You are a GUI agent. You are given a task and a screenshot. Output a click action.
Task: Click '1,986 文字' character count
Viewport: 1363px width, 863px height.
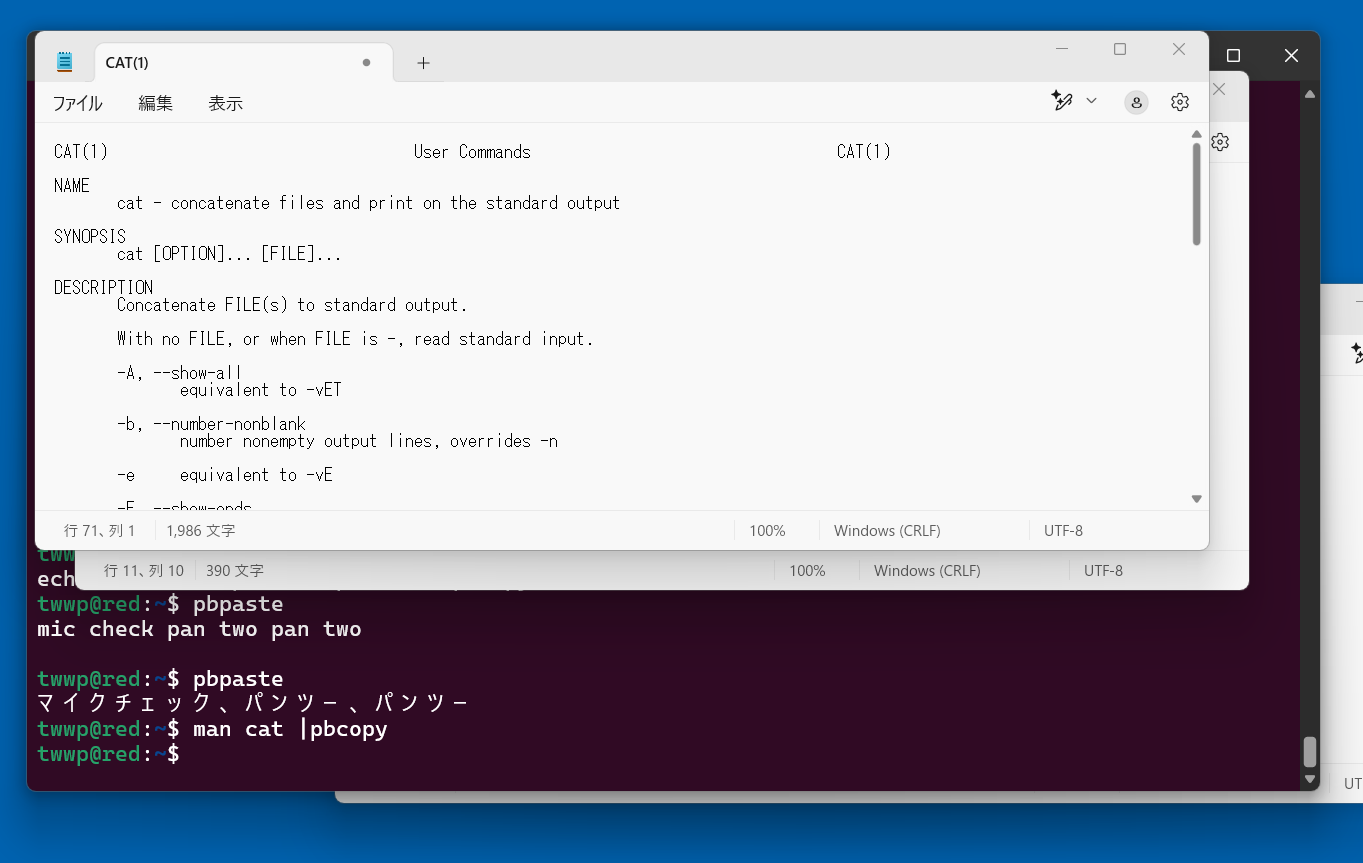pyautogui.click(x=201, y=531)
